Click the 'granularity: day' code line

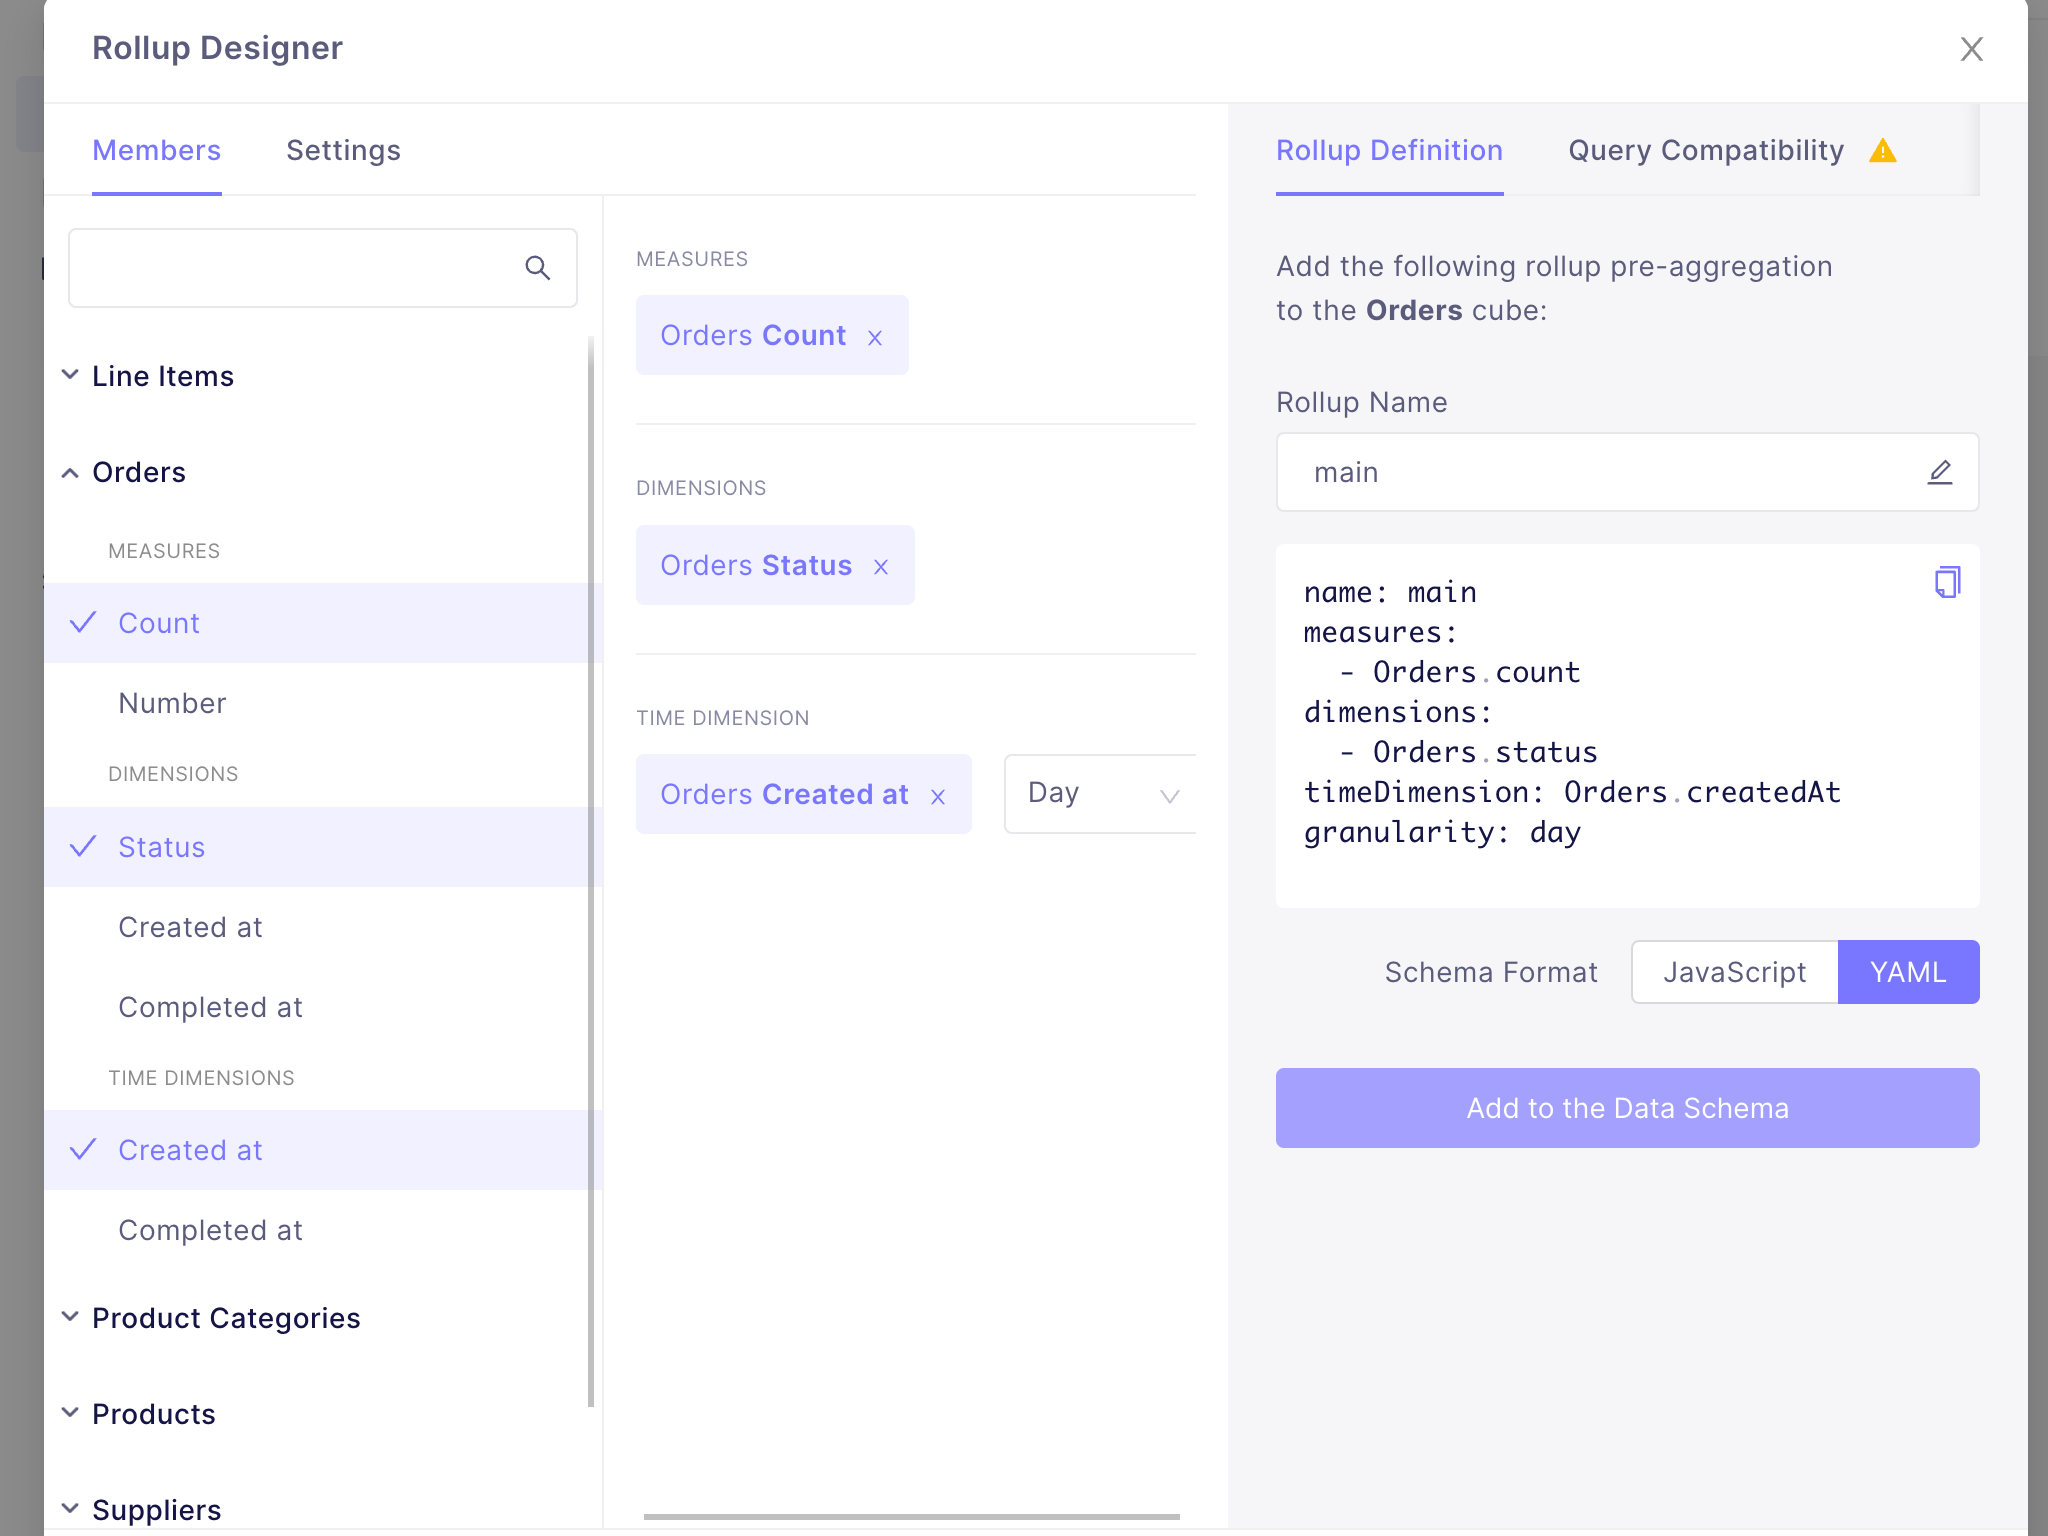click(1442, 832)
